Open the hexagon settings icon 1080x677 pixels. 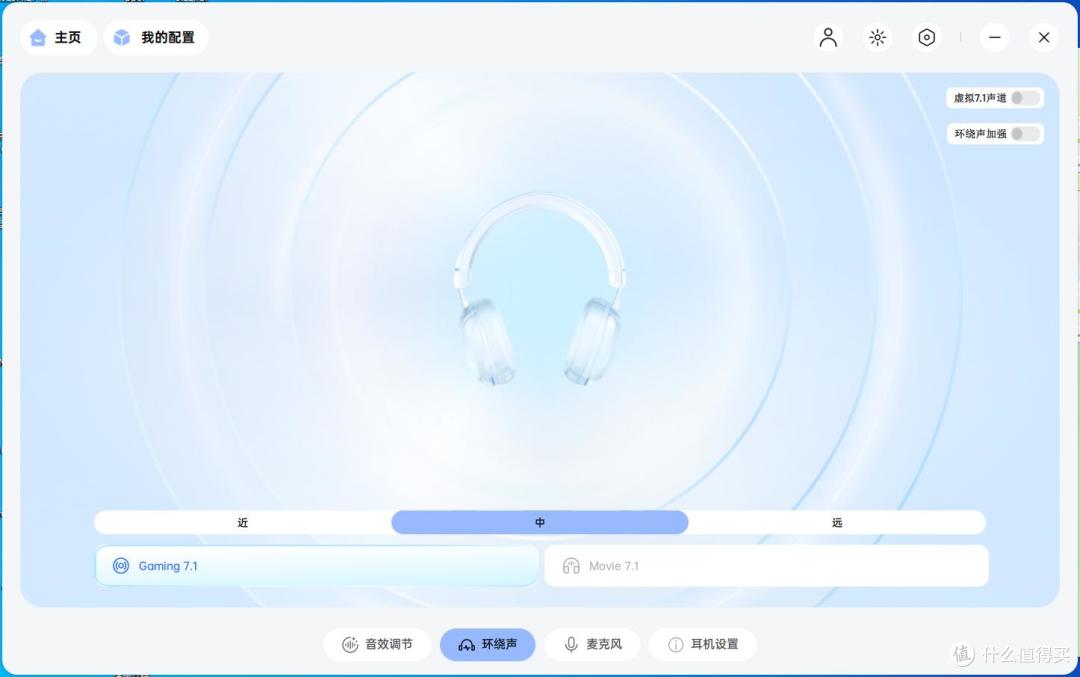pyautogui.click(x=927, y=37)
